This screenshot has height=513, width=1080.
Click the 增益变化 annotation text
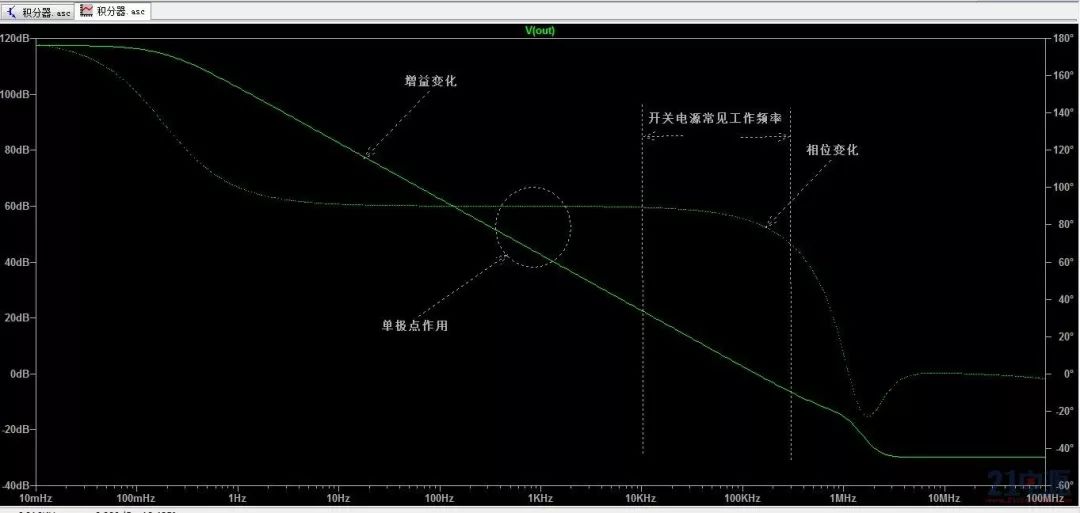(430, 81)
